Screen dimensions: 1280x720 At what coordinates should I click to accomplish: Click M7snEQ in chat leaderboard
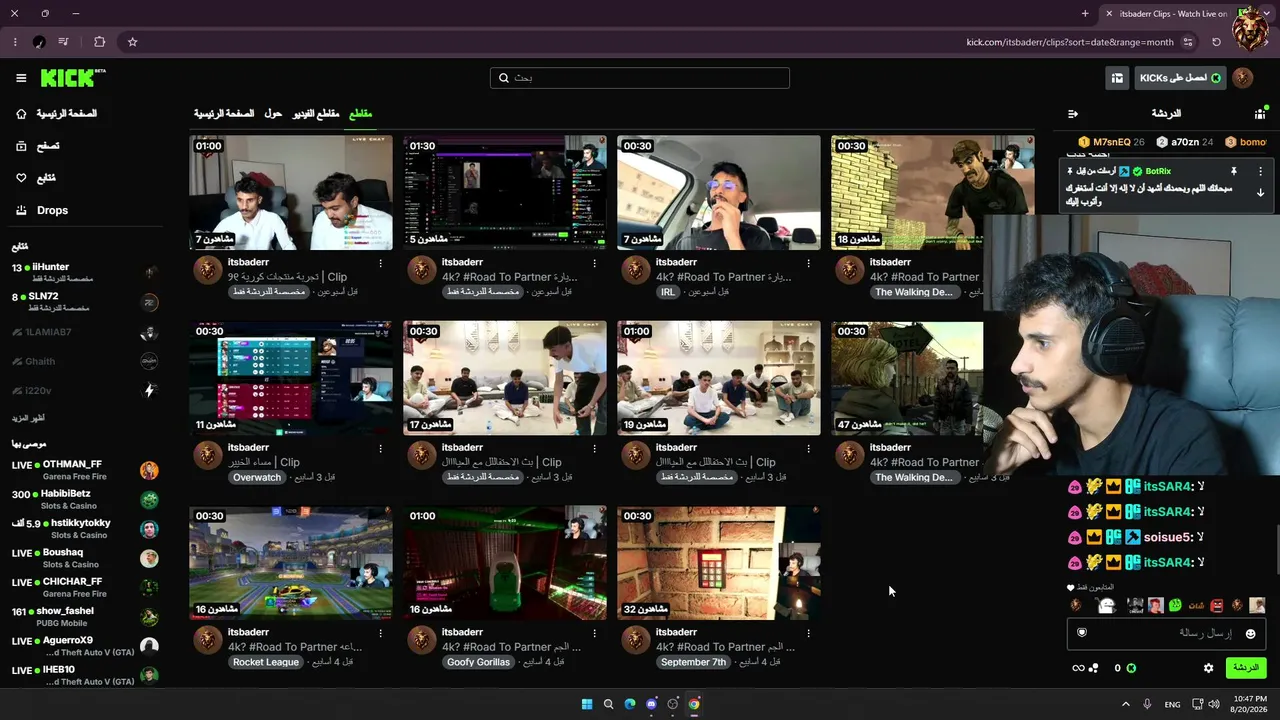(x=1112, y=142)
